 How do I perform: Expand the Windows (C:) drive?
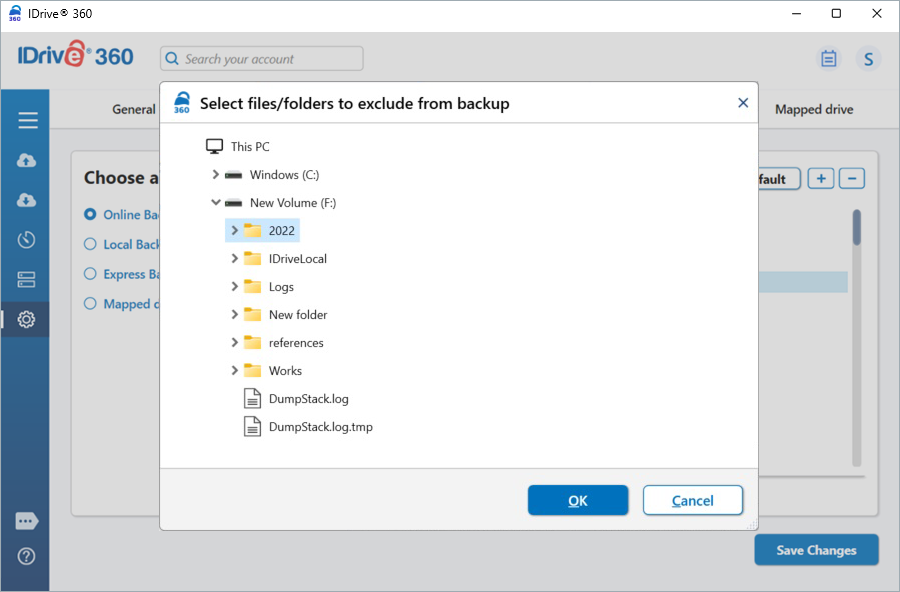tap(215, 175)
